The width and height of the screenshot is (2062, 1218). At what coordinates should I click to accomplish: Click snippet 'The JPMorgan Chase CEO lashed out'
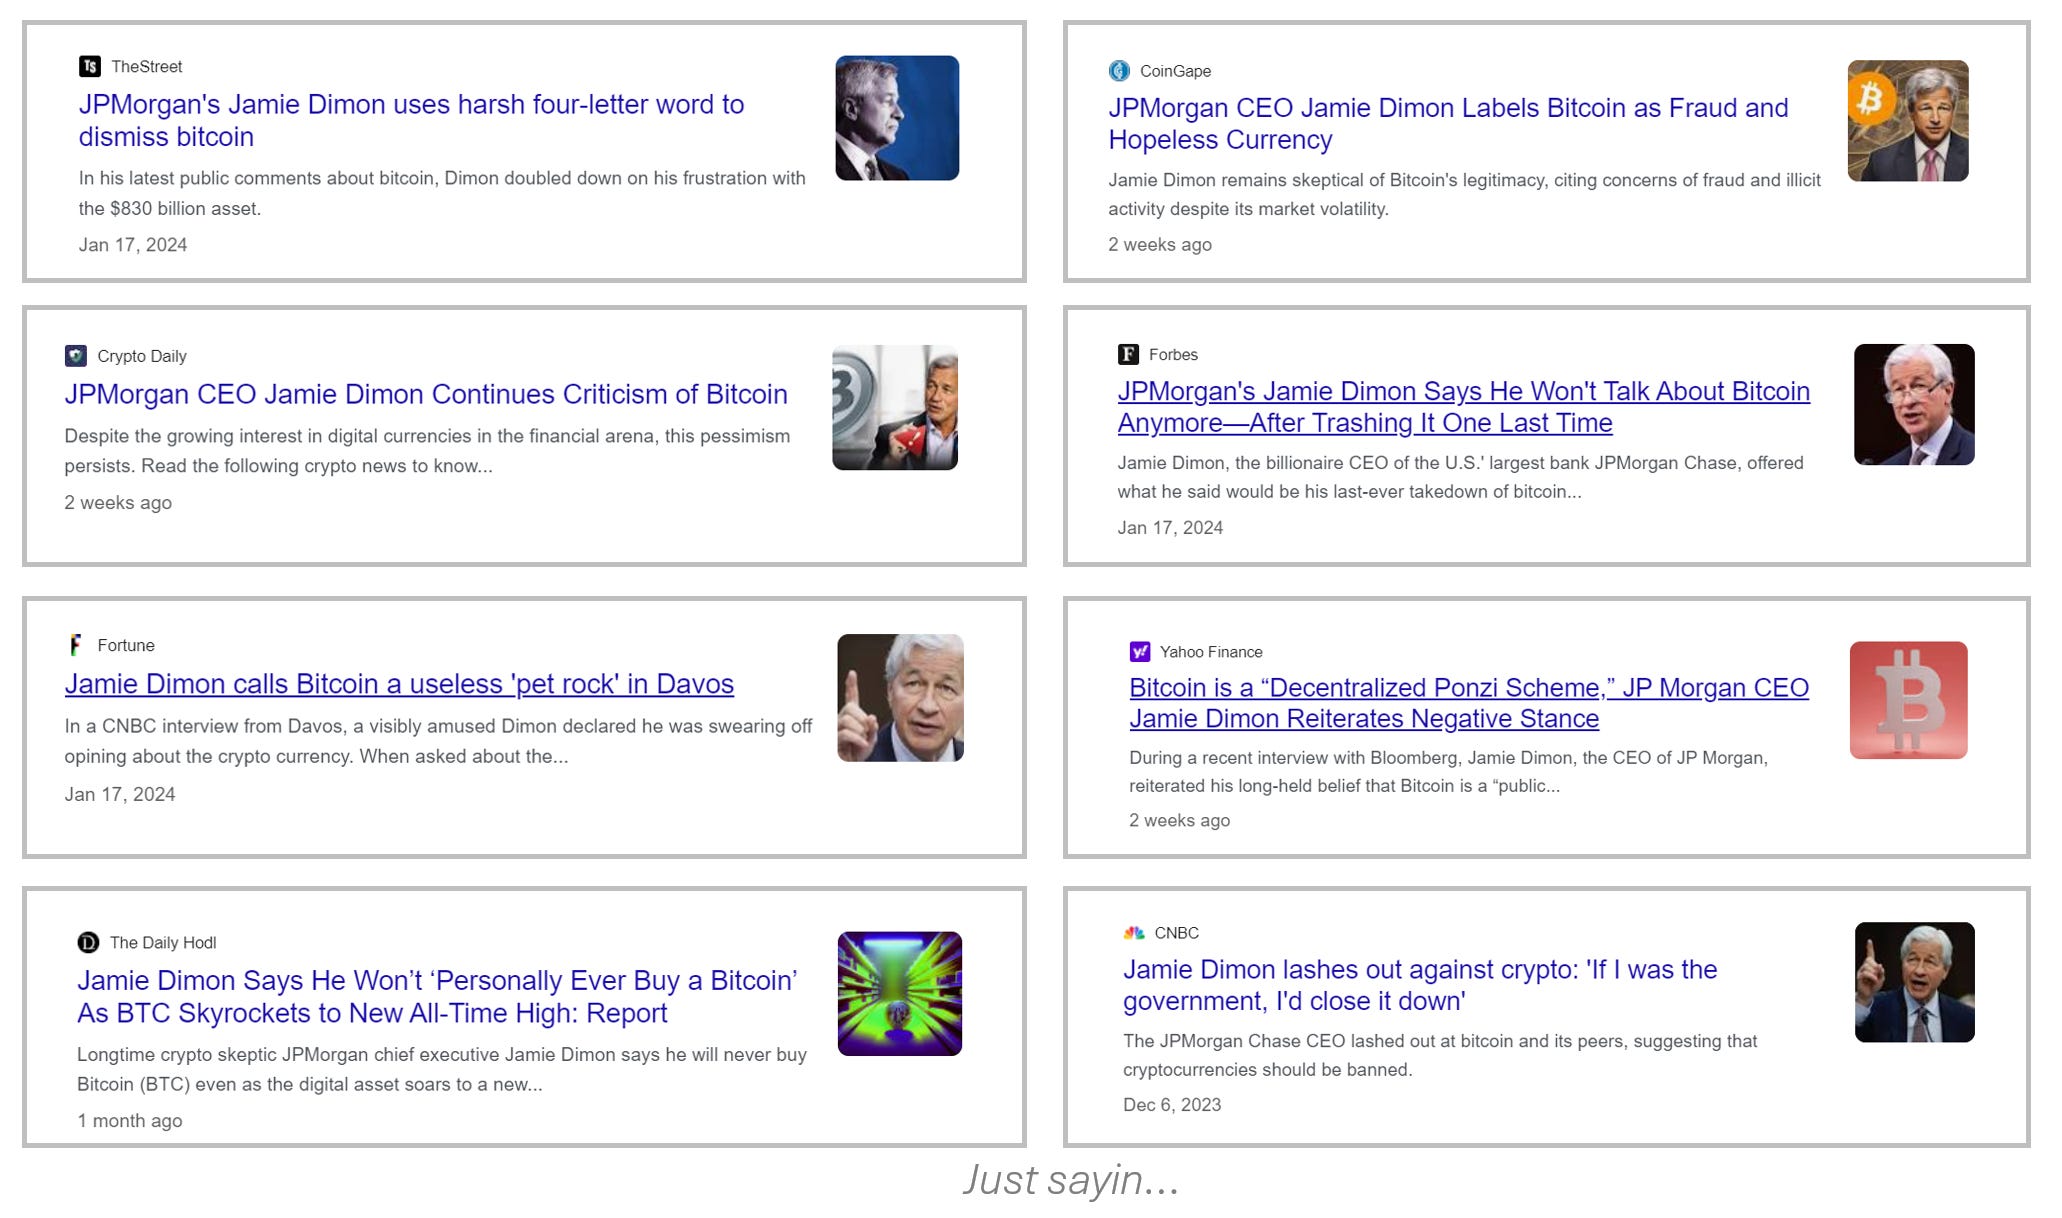[1440, 1055]
